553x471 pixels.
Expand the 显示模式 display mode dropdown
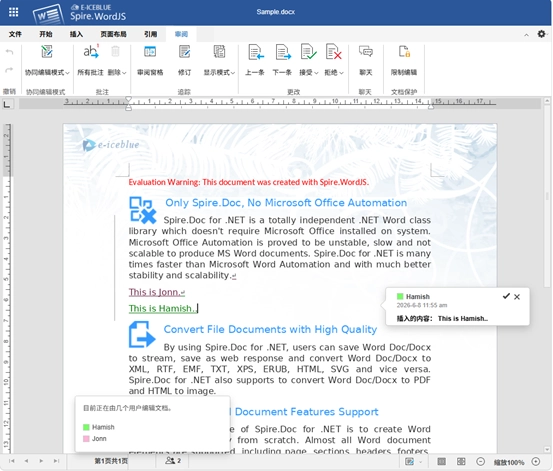tap(233, 73)
